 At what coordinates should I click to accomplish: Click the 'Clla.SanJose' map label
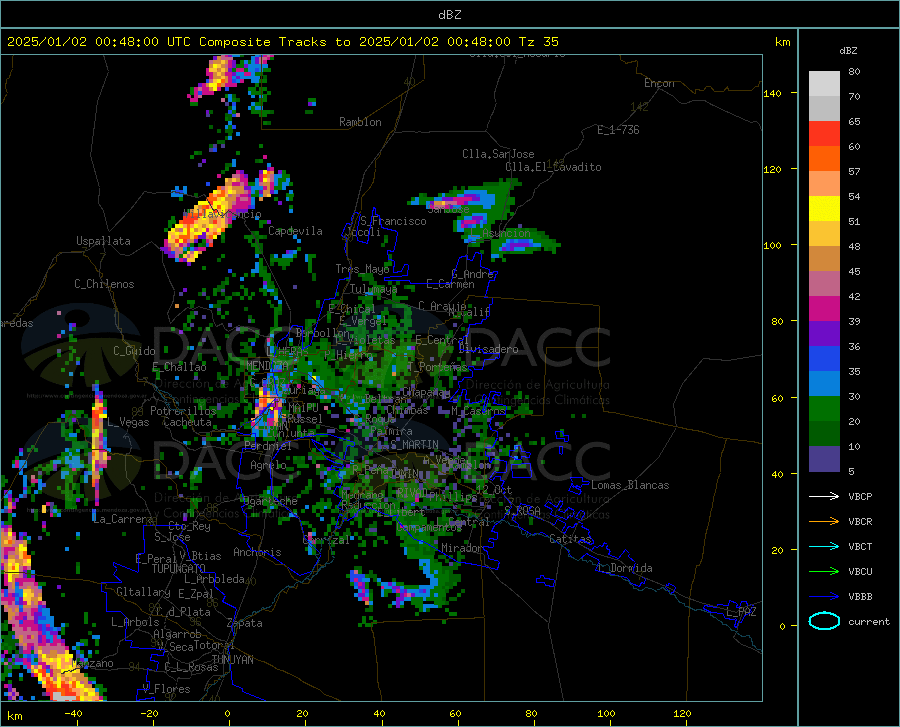(498, 154)
